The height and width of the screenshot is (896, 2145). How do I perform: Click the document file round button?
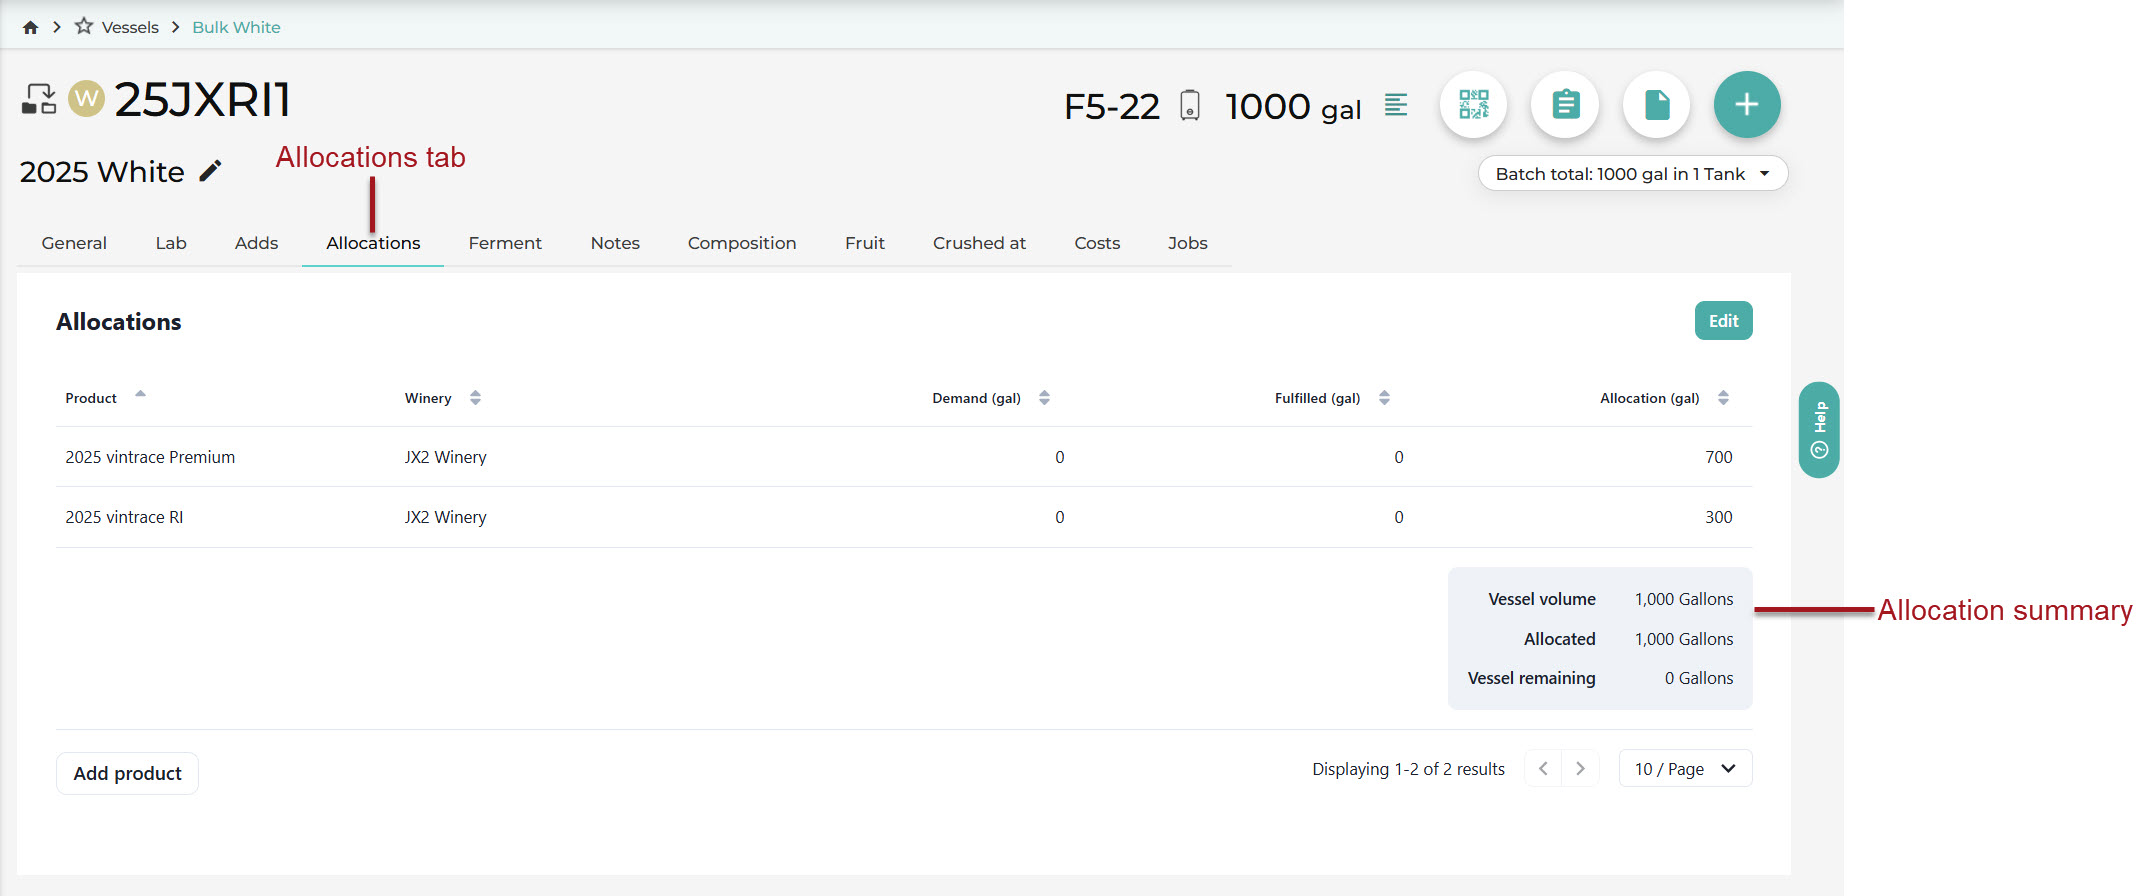pyautogui.click(x=1657, y=104)
